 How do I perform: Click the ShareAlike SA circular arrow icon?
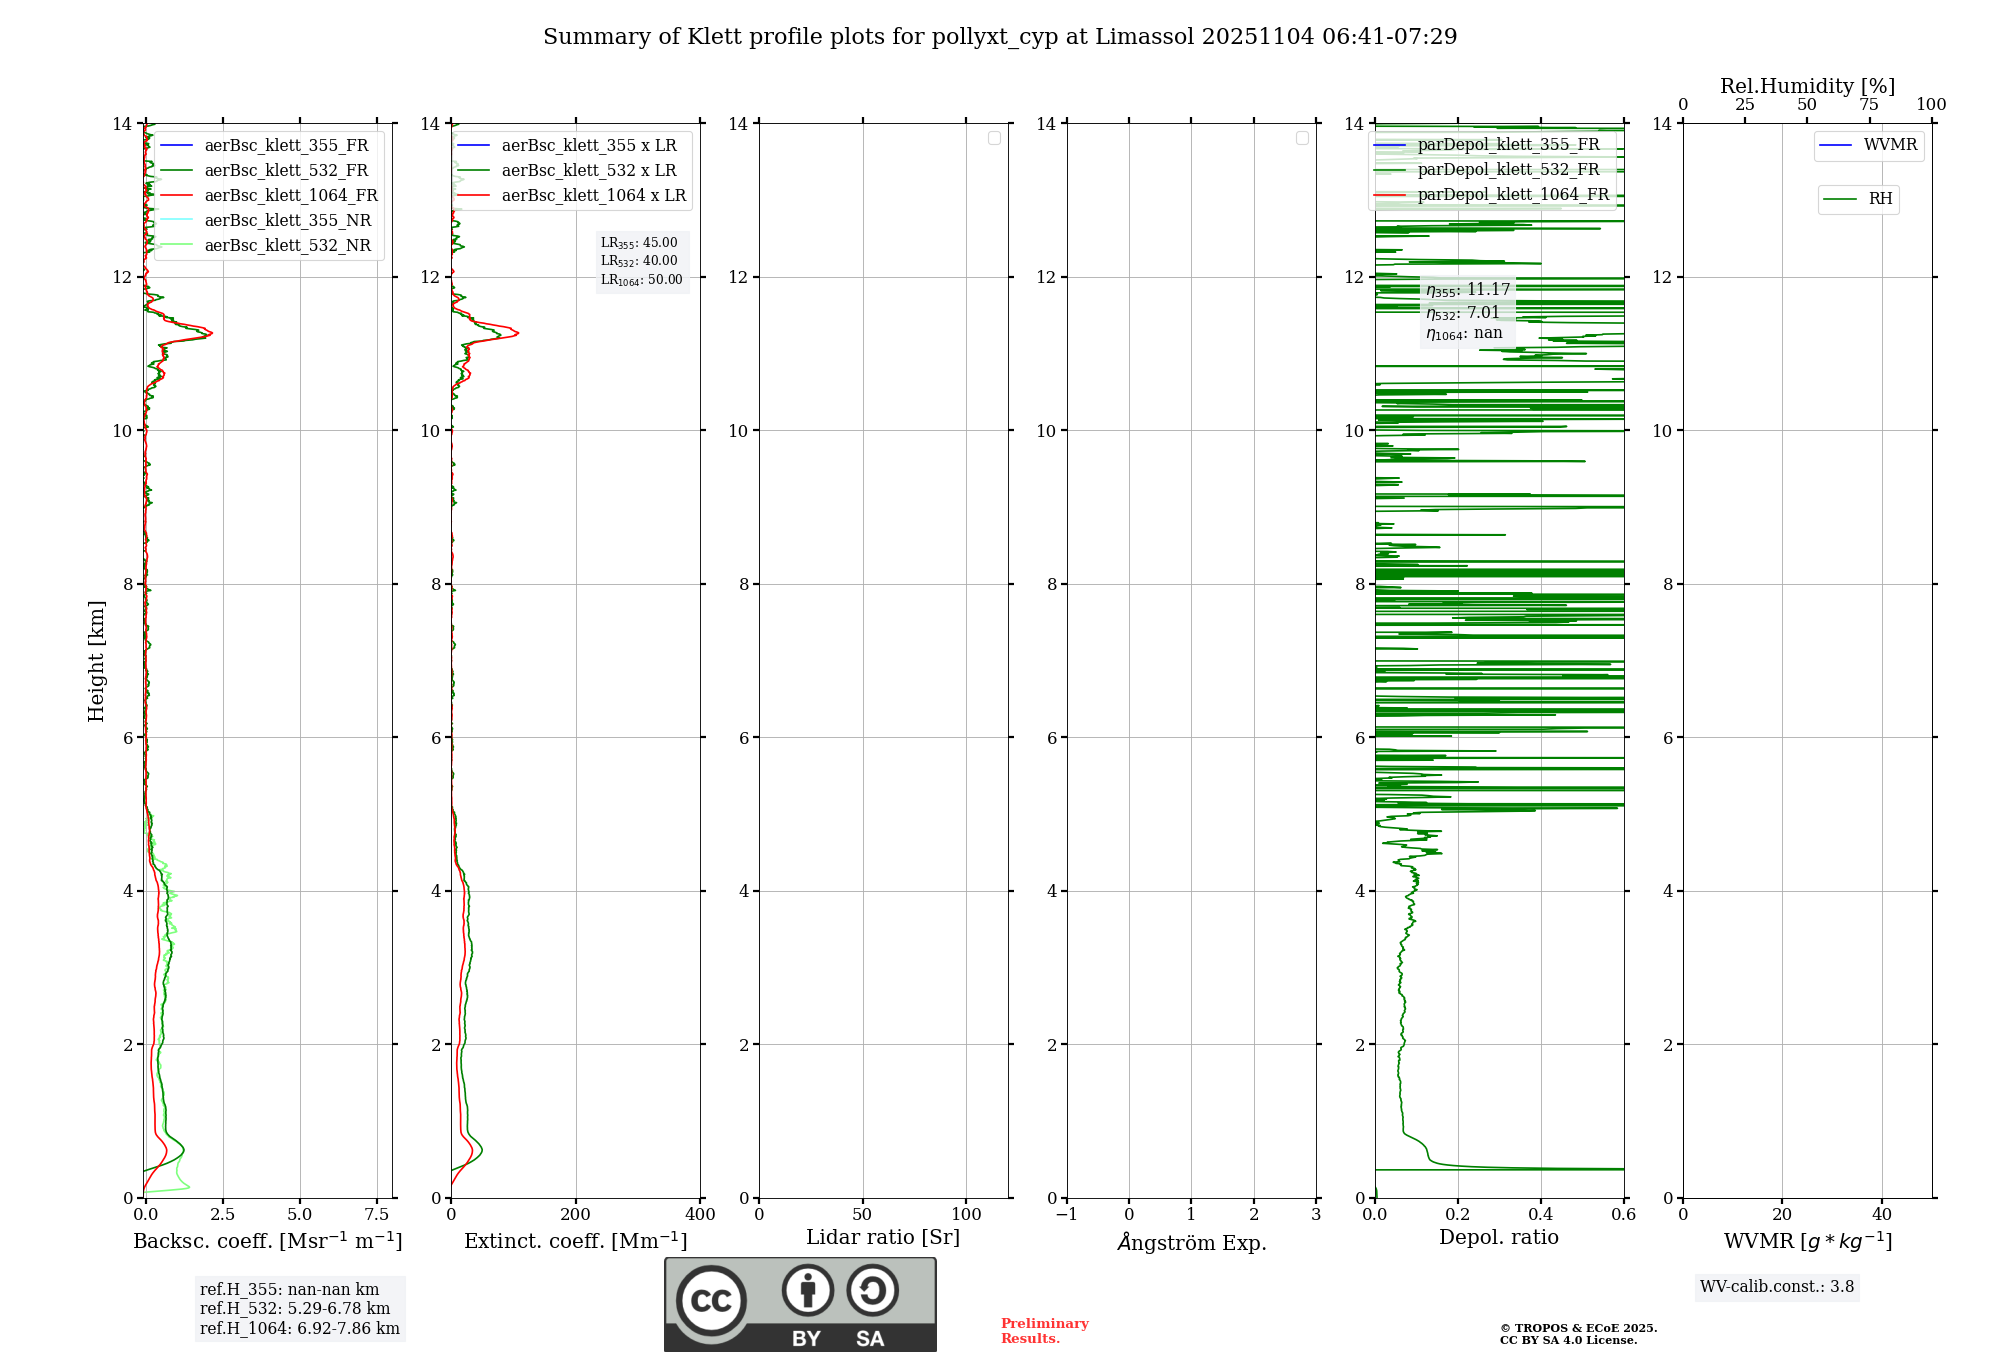point(872,1290)
